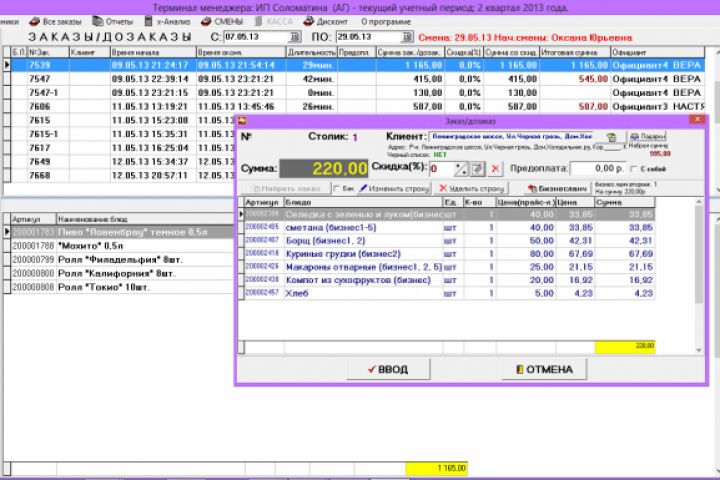The height and width of the screenshot is (480, 720).
Task: Toggle the С собой checkbox
Action: [x=634, y=169]
